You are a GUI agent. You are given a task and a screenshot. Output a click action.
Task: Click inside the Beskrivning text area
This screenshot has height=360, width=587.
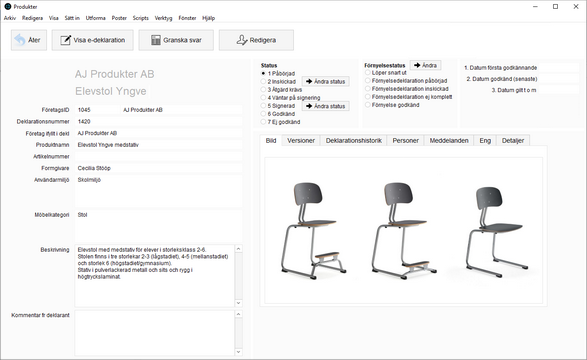(x=155, y=276)
